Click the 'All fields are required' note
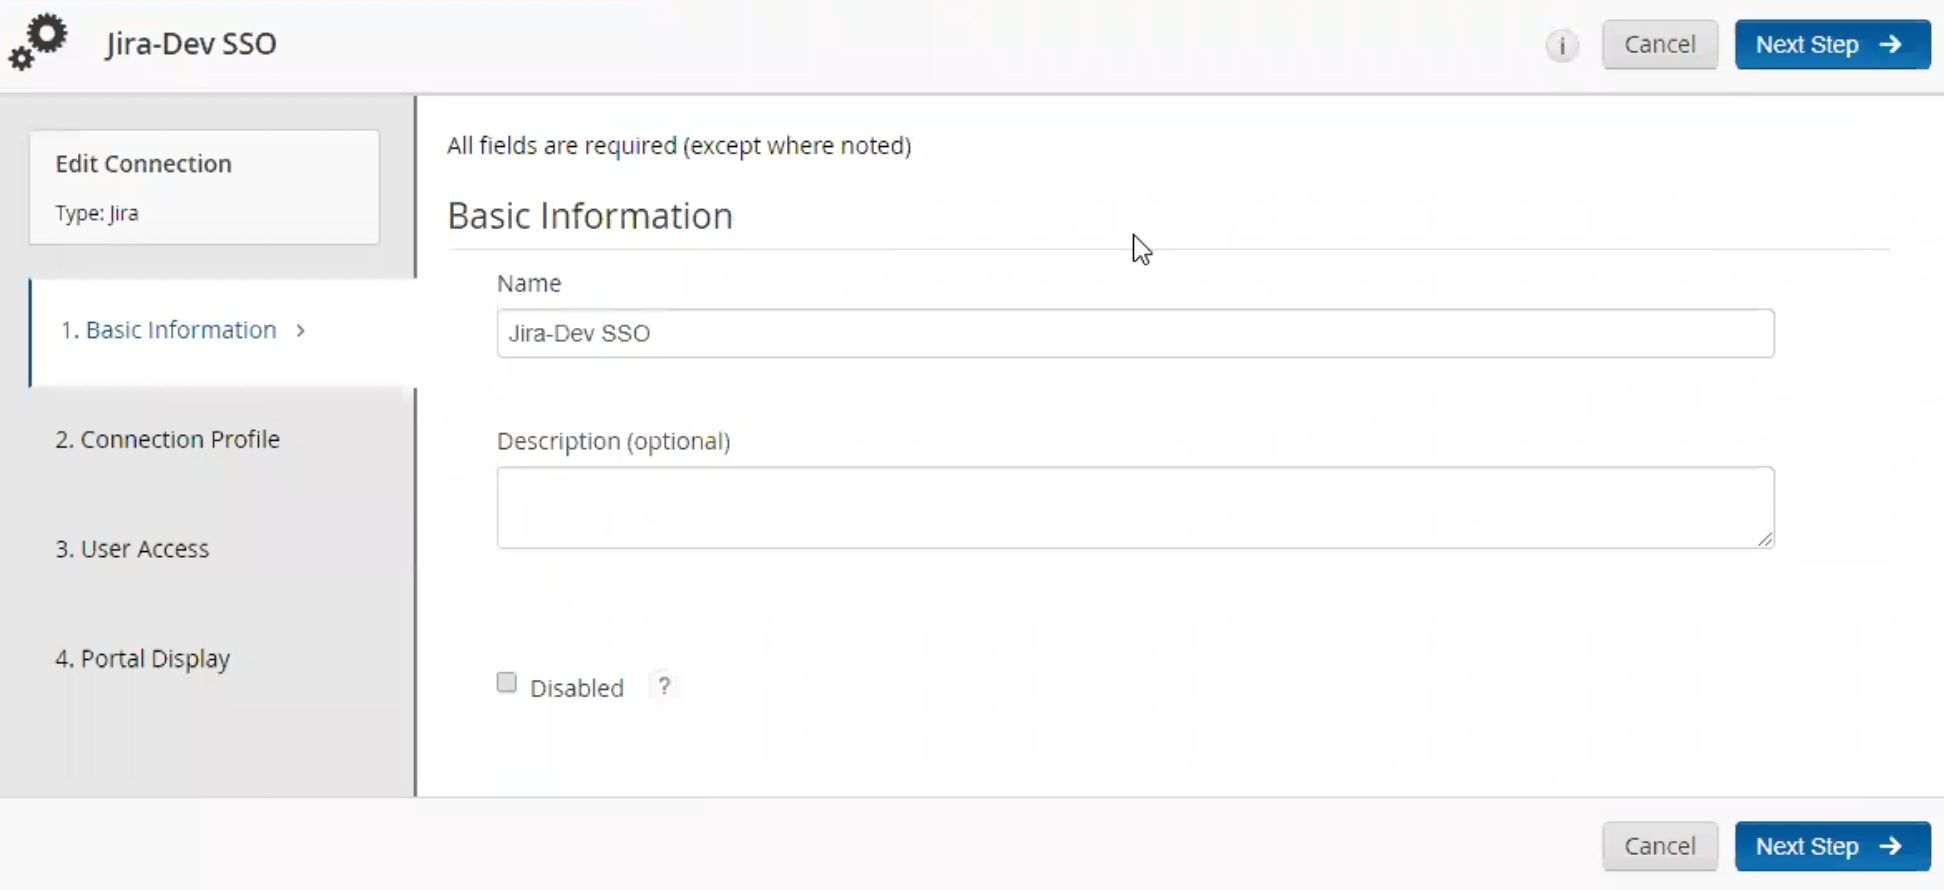 tap(679, 146)
